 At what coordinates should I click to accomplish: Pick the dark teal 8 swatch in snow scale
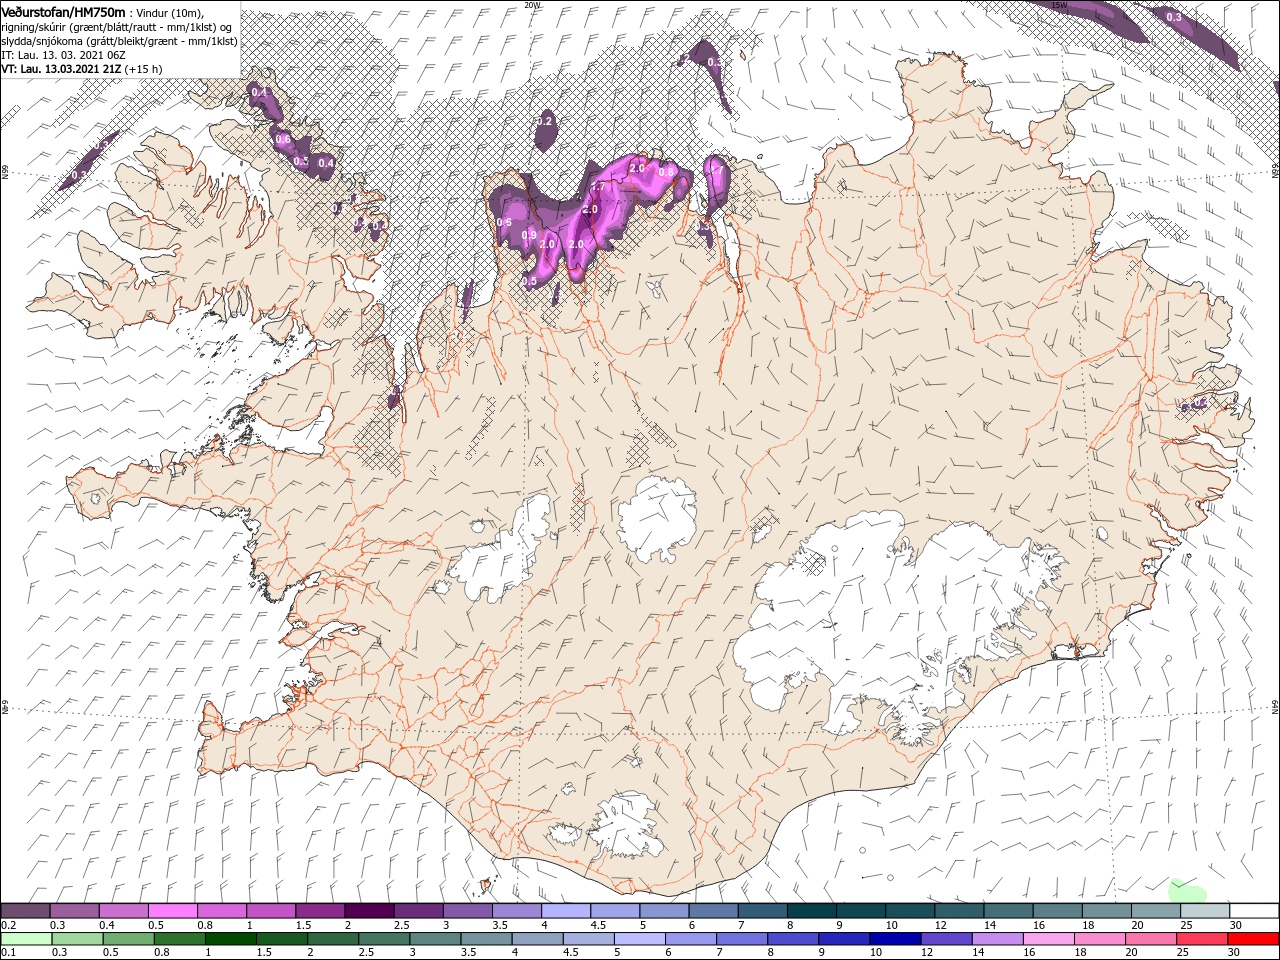pos(811,911)
